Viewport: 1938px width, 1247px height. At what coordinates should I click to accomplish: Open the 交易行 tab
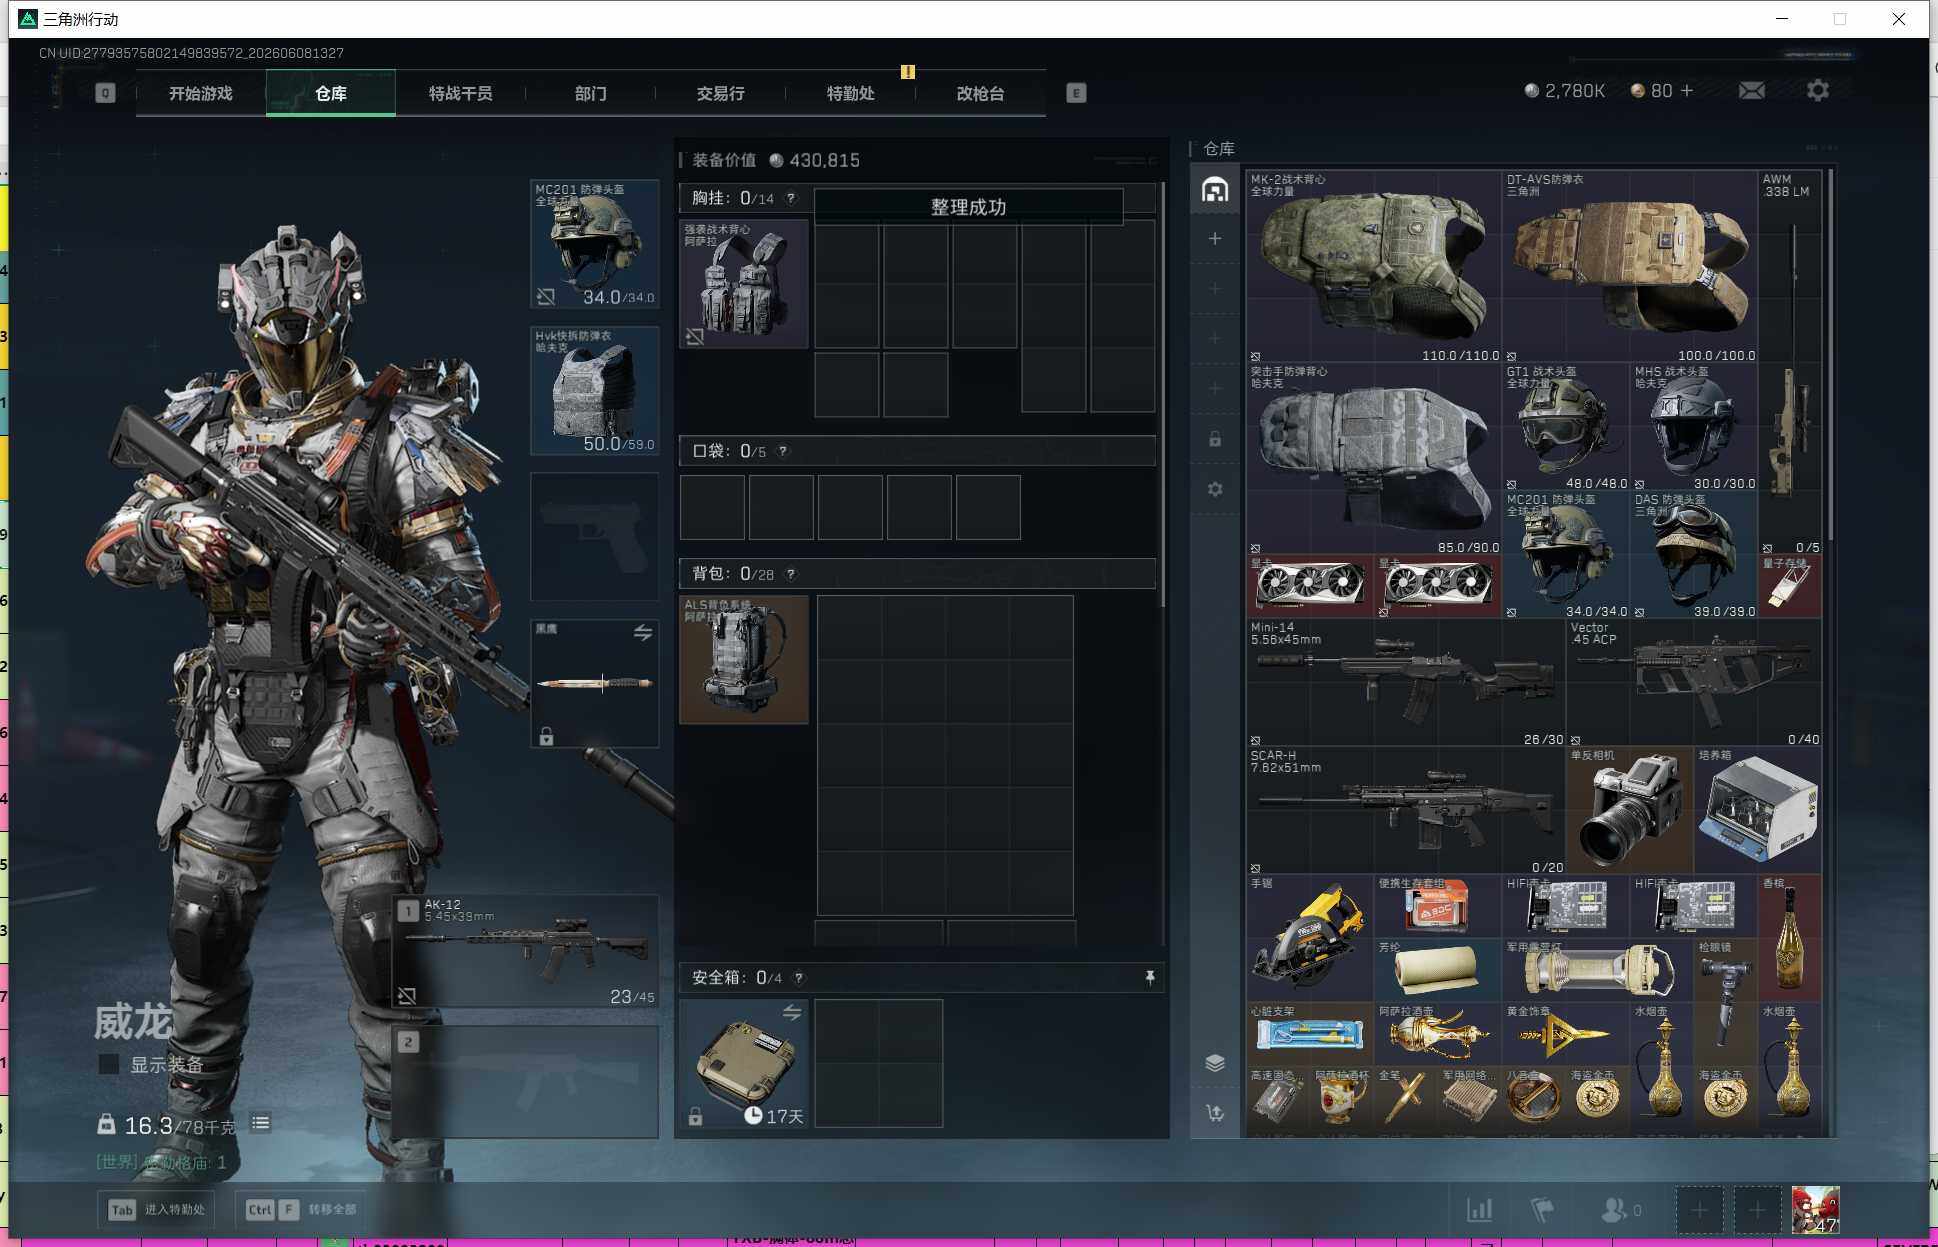[x=721, y=93]
